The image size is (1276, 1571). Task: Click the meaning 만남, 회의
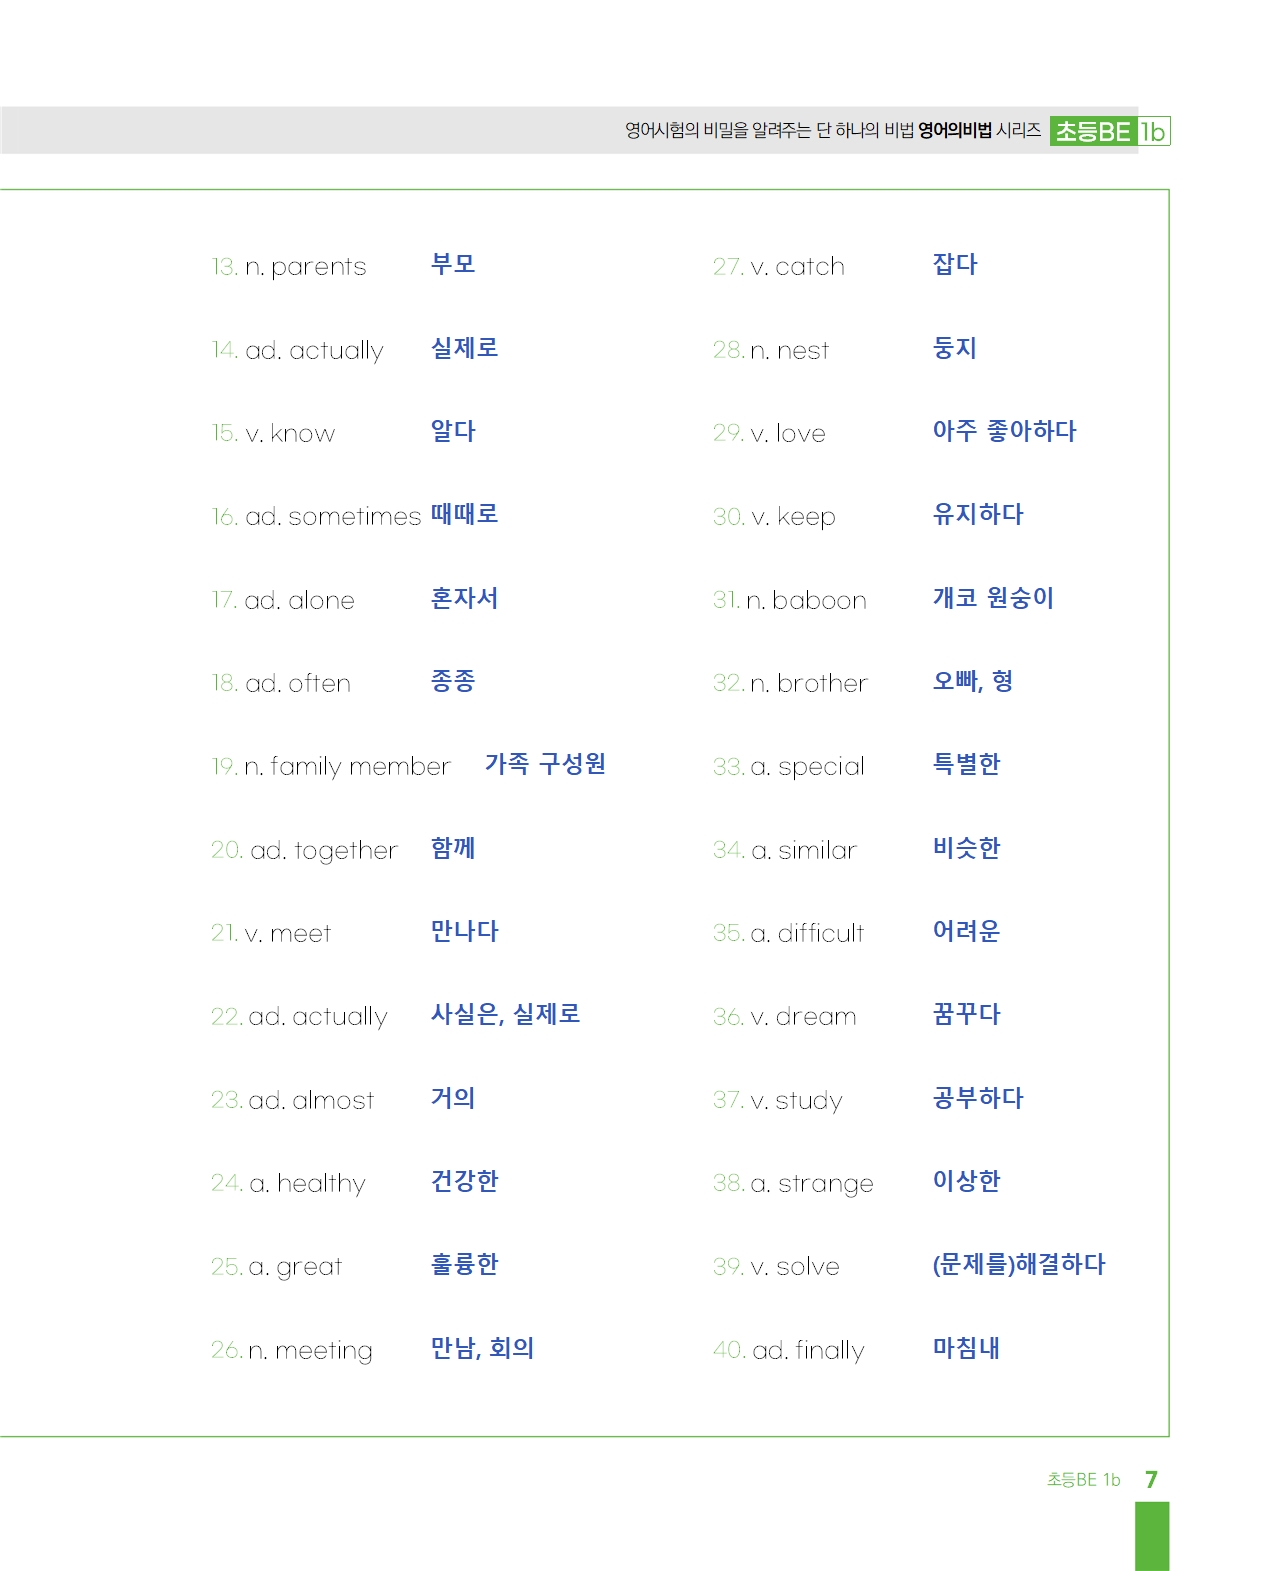click(482, 1348)
